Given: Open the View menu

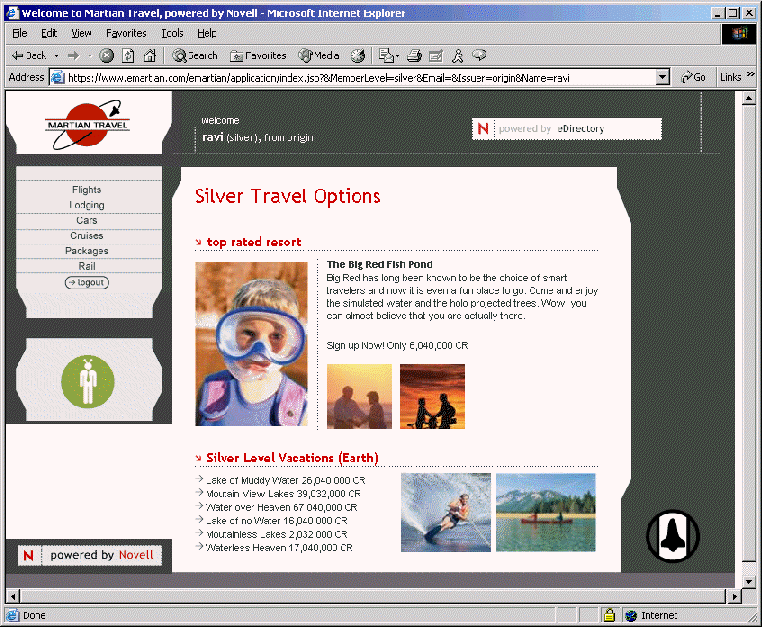Looking at the screenshot, I should pos(81,33).
